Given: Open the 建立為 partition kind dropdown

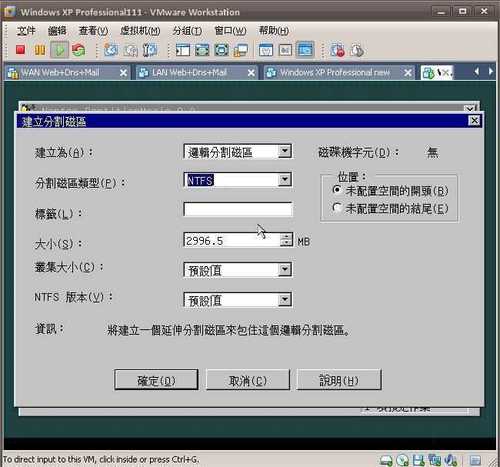Looking at the screenshot, I should pos(285,151).
